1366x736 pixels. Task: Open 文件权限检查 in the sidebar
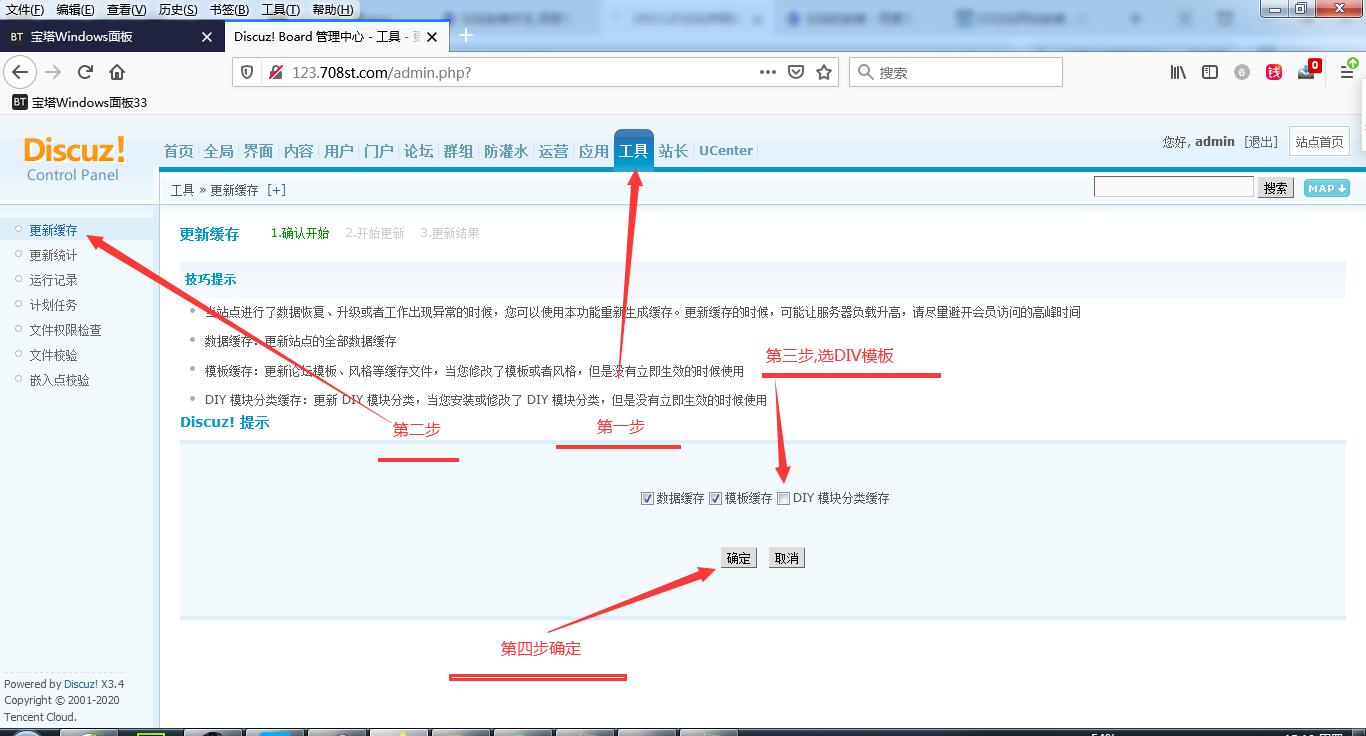[65, 330]
